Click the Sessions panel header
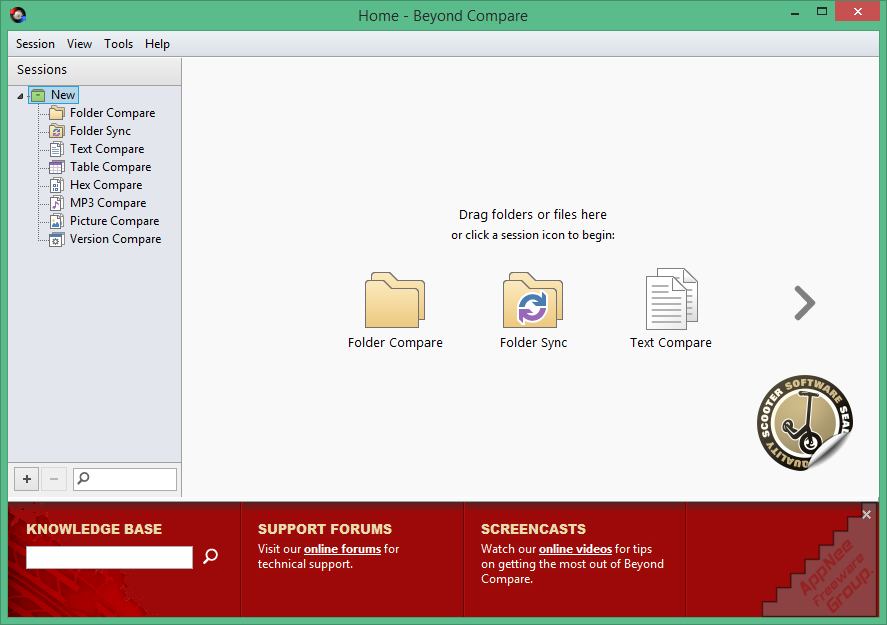The width and height of the screenshot is (887, 625). click(94, 70)
